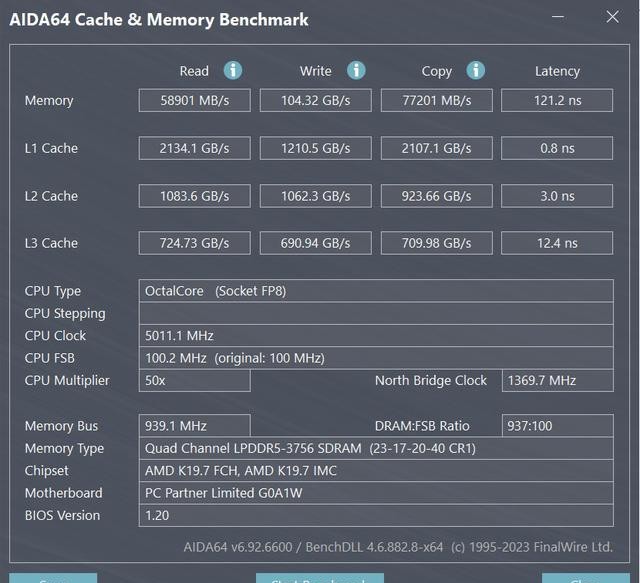Click the info icon beside Copy
640x583 pixels.
click(x=476, y=70)
